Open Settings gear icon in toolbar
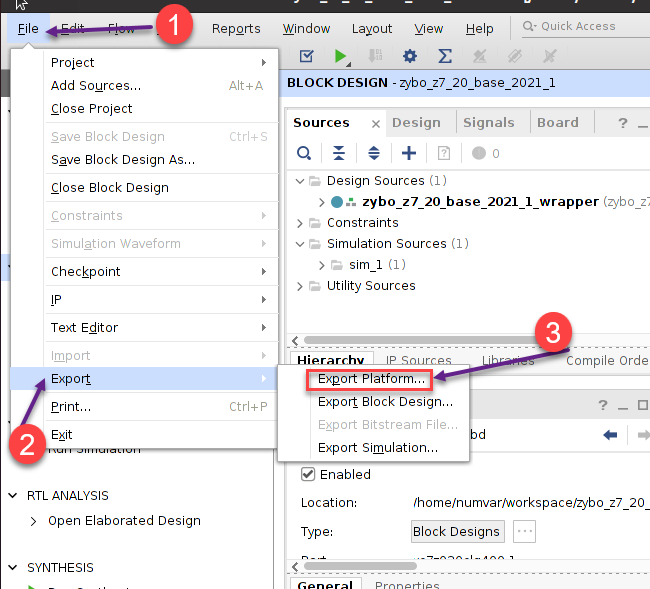The height and width of the screenshot is (589, 650). click(409, 56)
